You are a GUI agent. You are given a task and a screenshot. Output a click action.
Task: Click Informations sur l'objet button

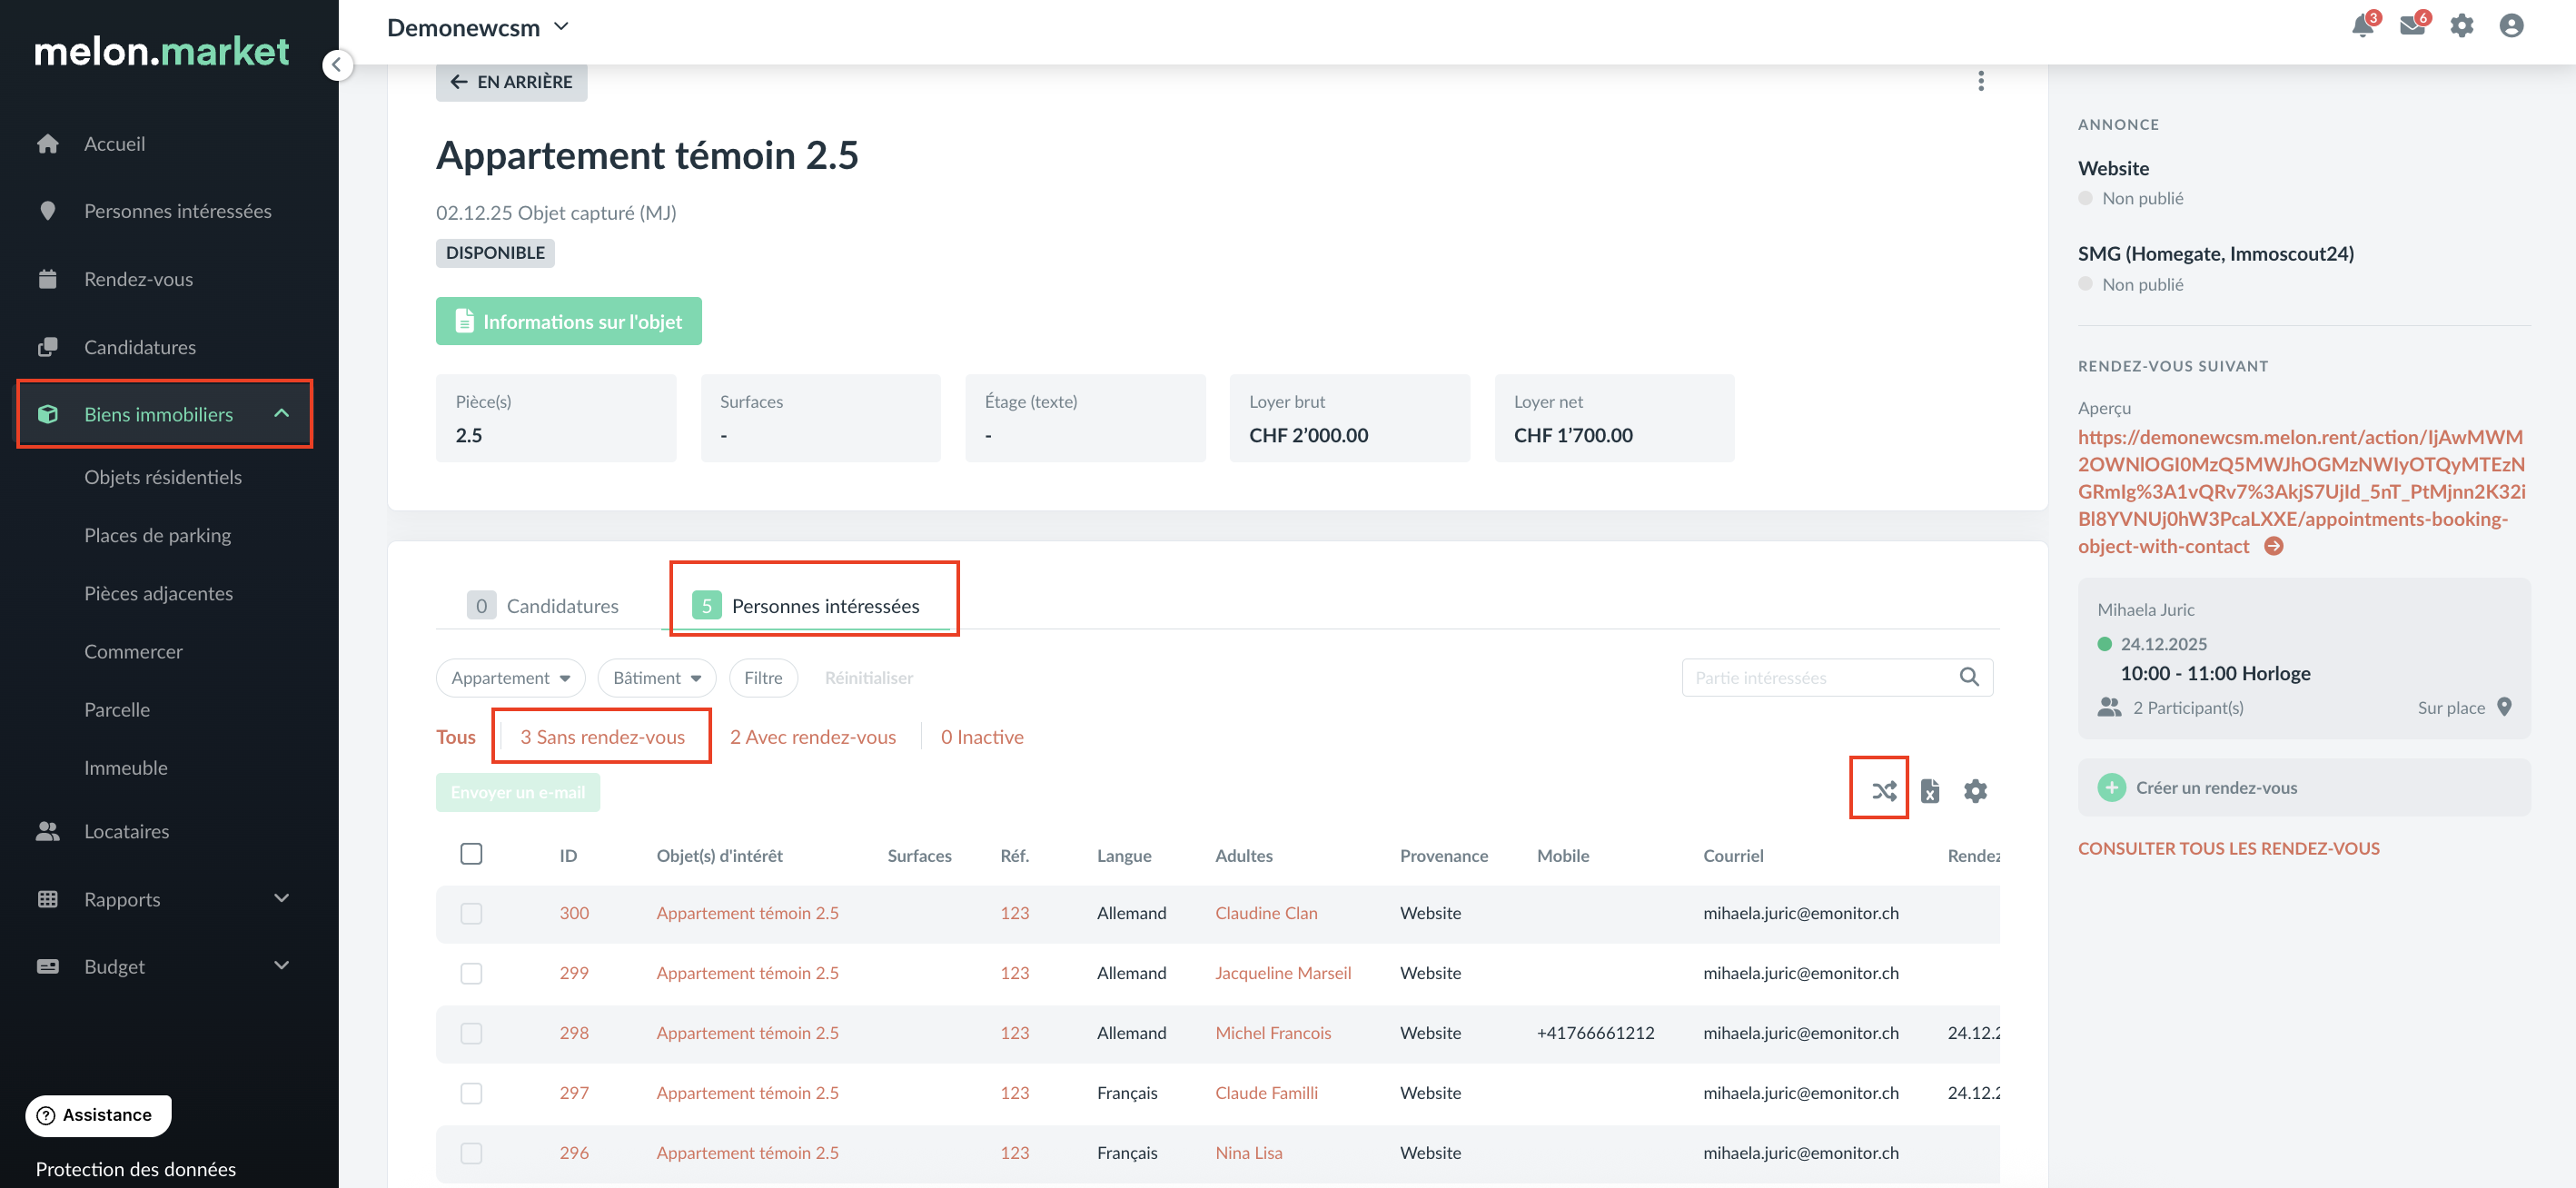tap(568, 322)
